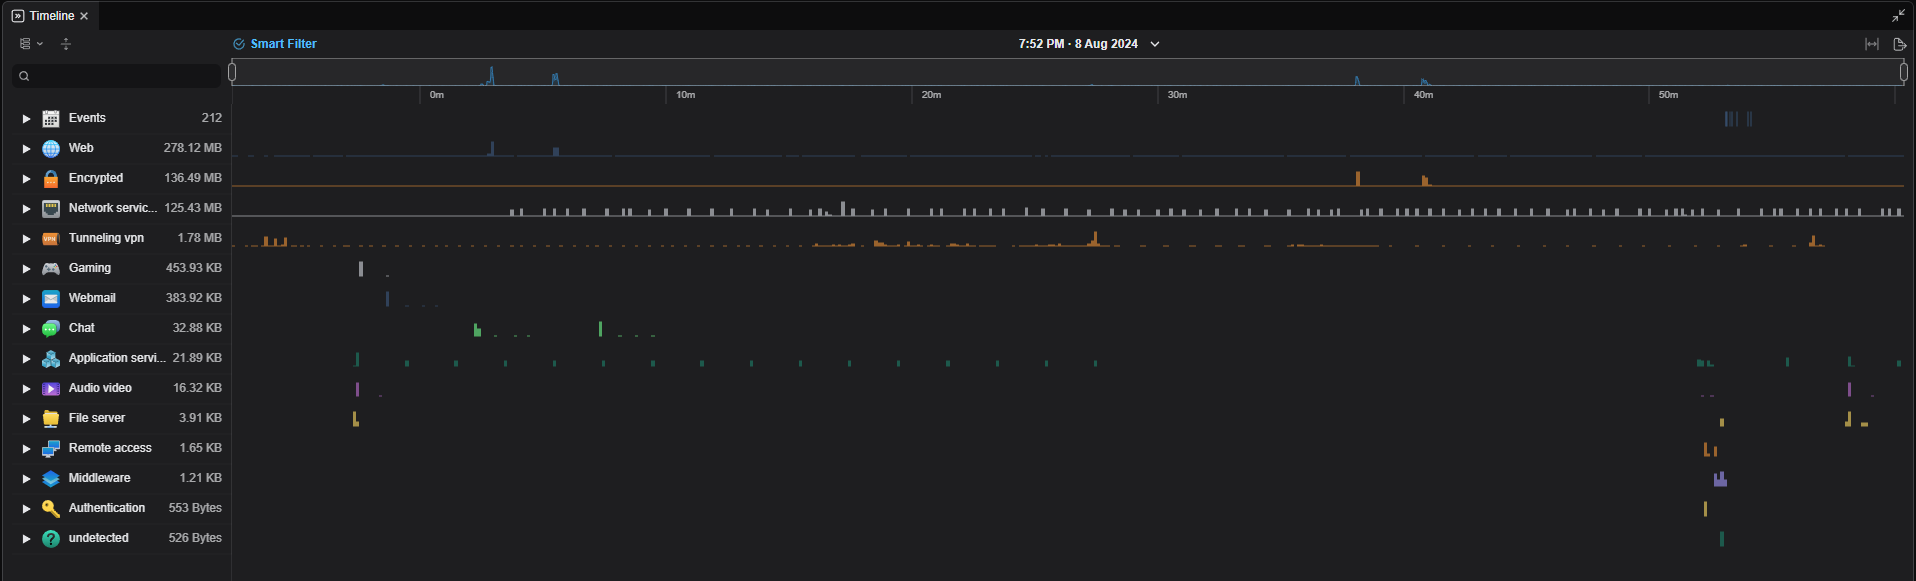Viewport: 1916px width, 581px height.
Task: Click the 40m mark on the timeline ruler
Action: coord(1423,95)
